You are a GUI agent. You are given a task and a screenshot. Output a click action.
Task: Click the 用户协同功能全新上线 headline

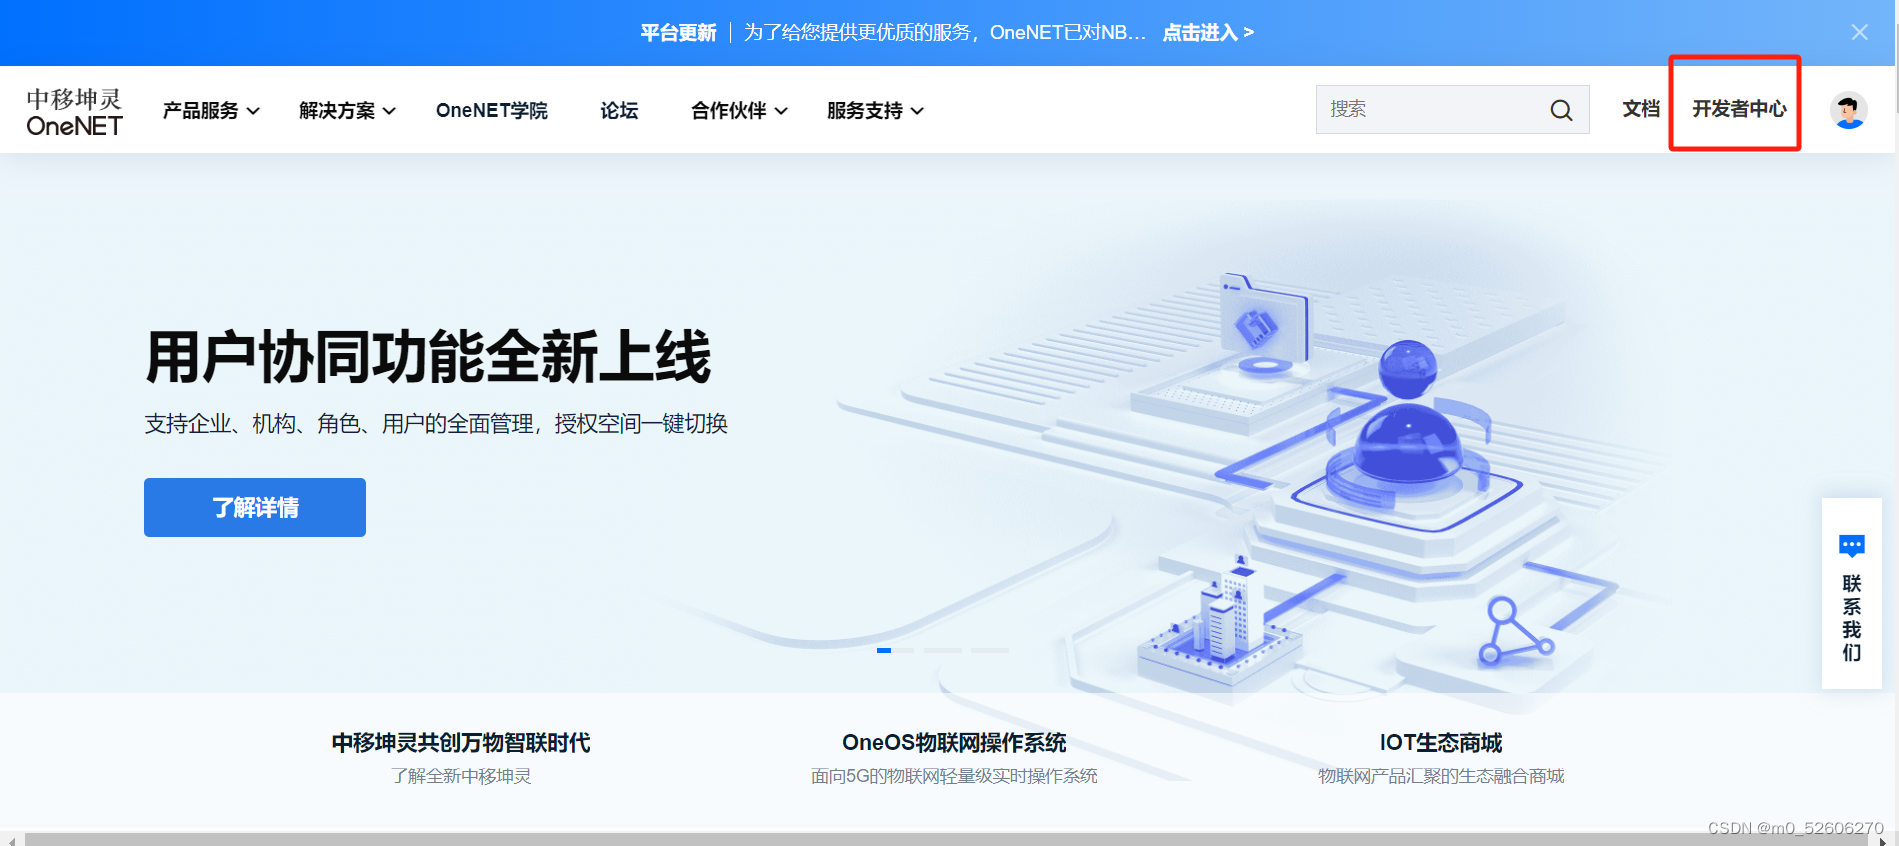click(428, 357)
